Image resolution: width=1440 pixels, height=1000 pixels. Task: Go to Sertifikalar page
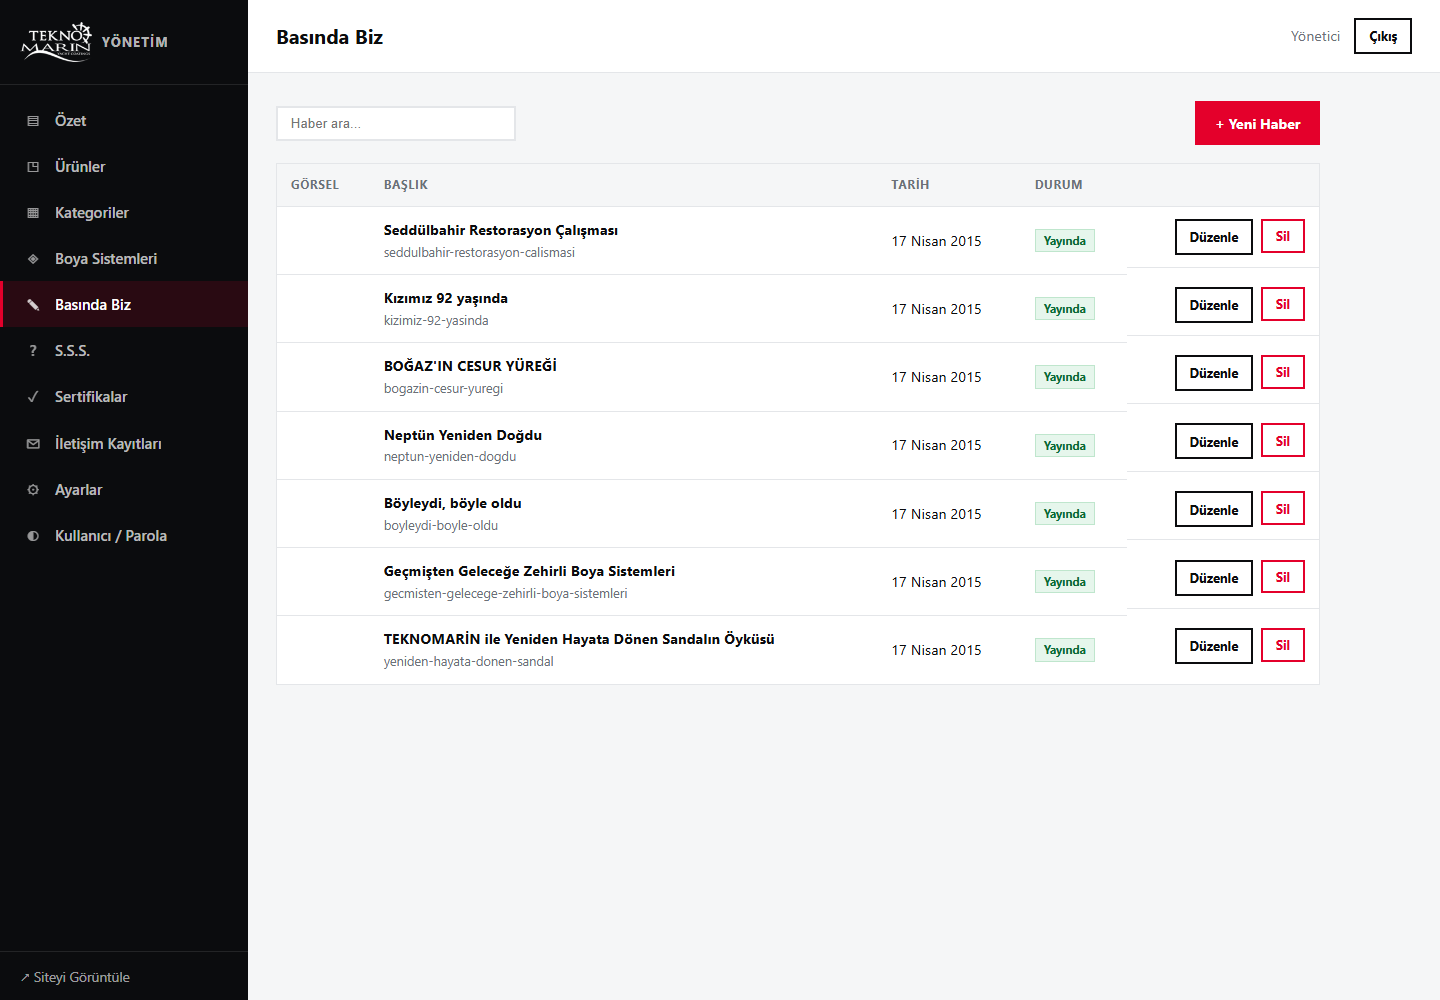pos(124,397)
